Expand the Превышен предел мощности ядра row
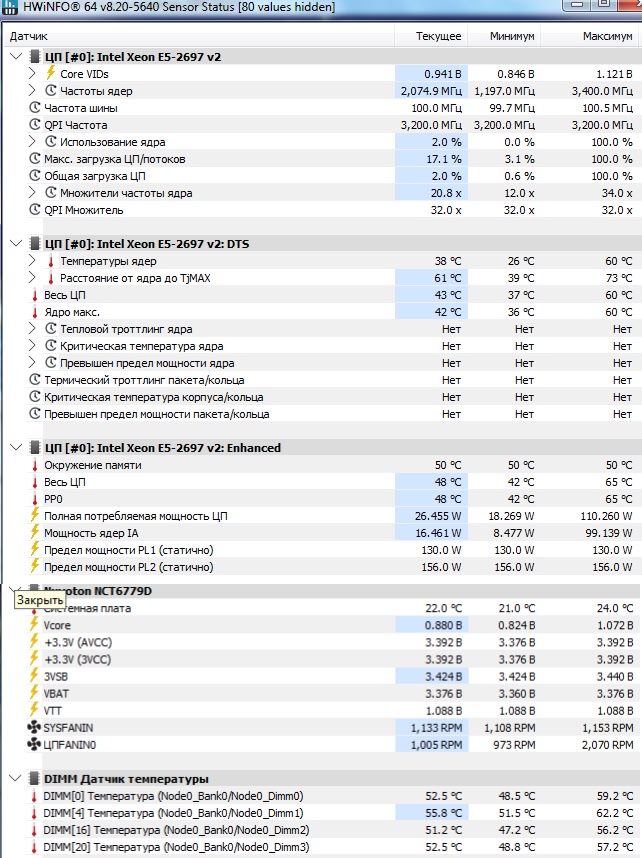Image resolution: width=642 pixels, height=858 pixels. click(32, 362)
